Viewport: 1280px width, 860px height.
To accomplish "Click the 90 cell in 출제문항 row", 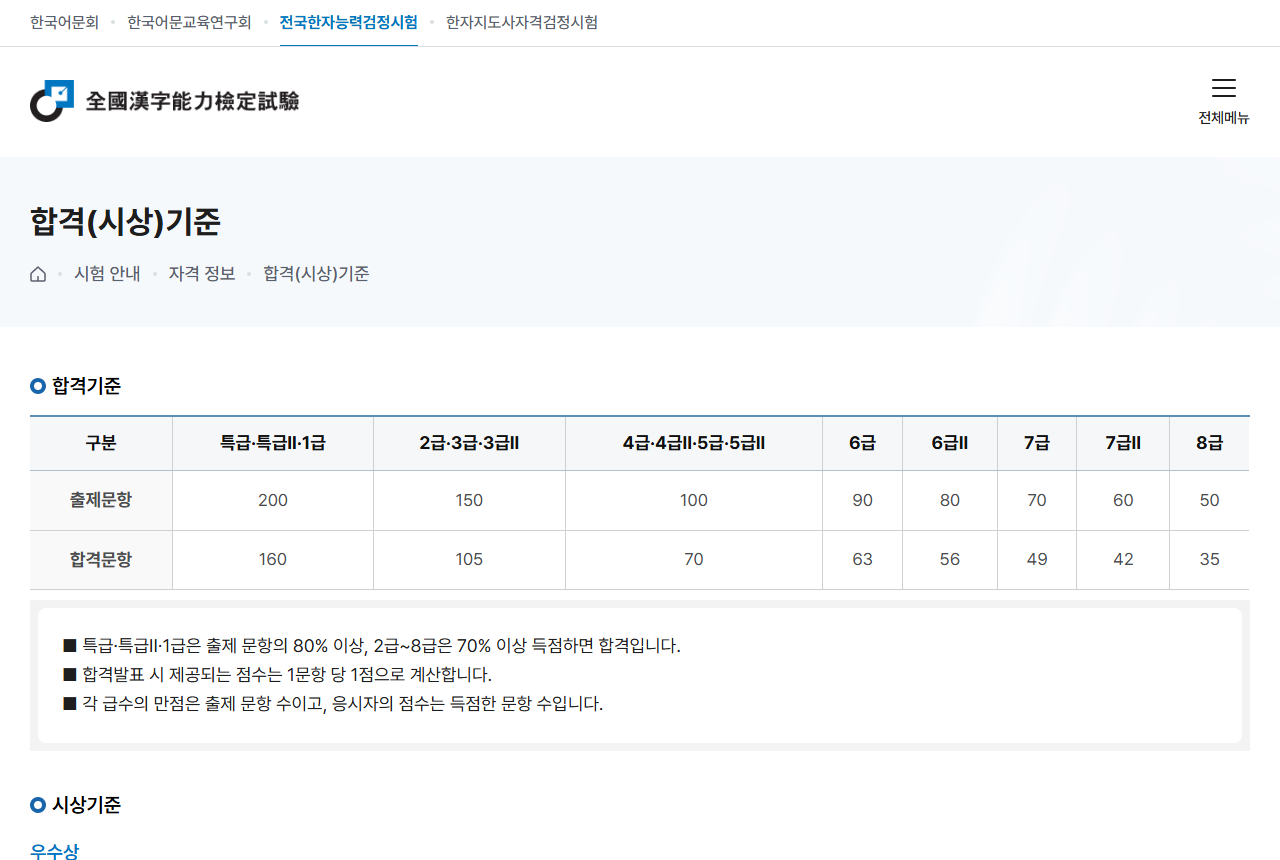I will [x=862, y=501].
